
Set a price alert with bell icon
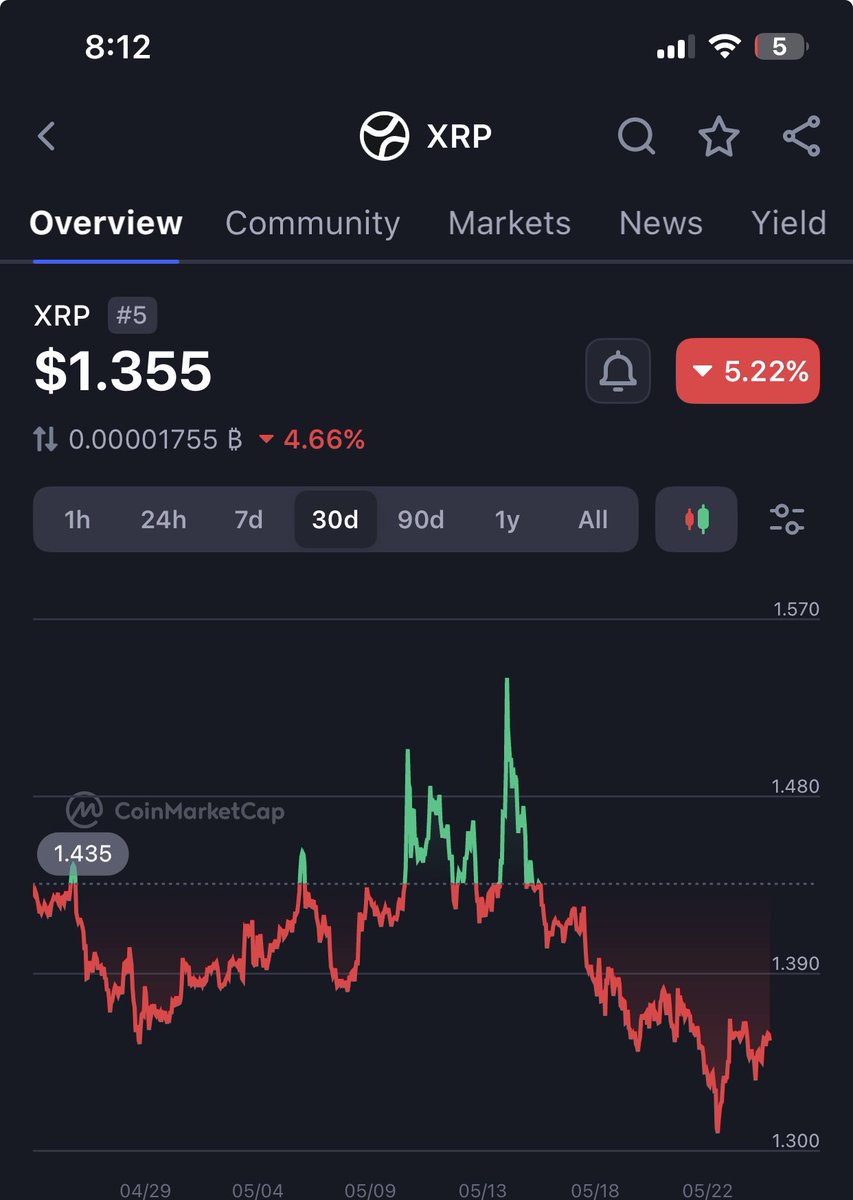pyautogui.click(x=618, y=371)
